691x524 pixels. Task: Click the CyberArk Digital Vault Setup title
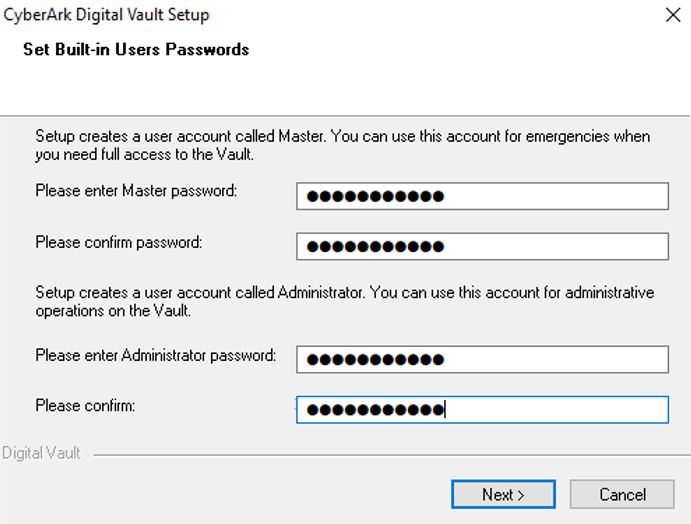pos(106,15)
